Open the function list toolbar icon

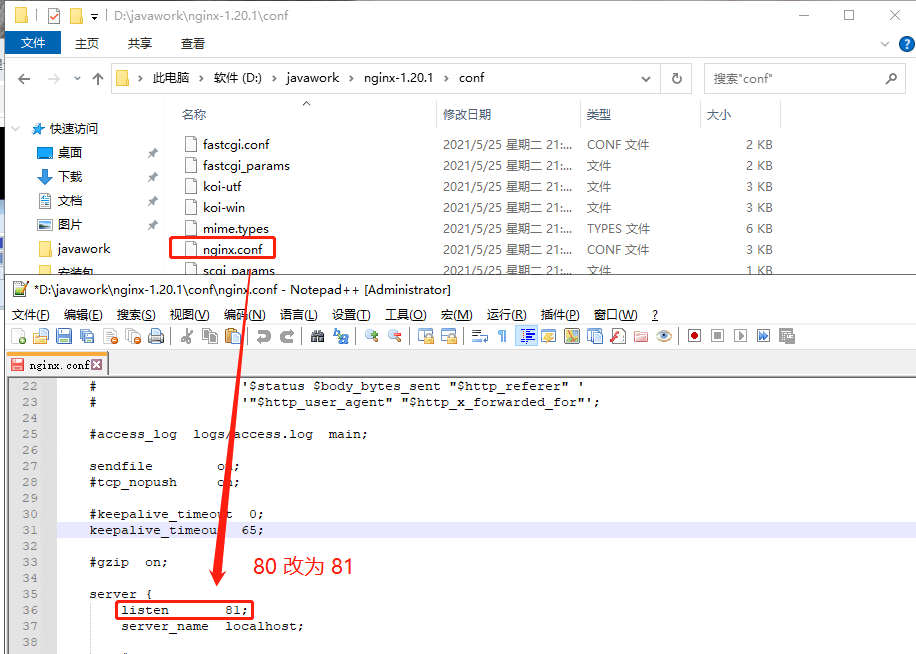(618, 336)
